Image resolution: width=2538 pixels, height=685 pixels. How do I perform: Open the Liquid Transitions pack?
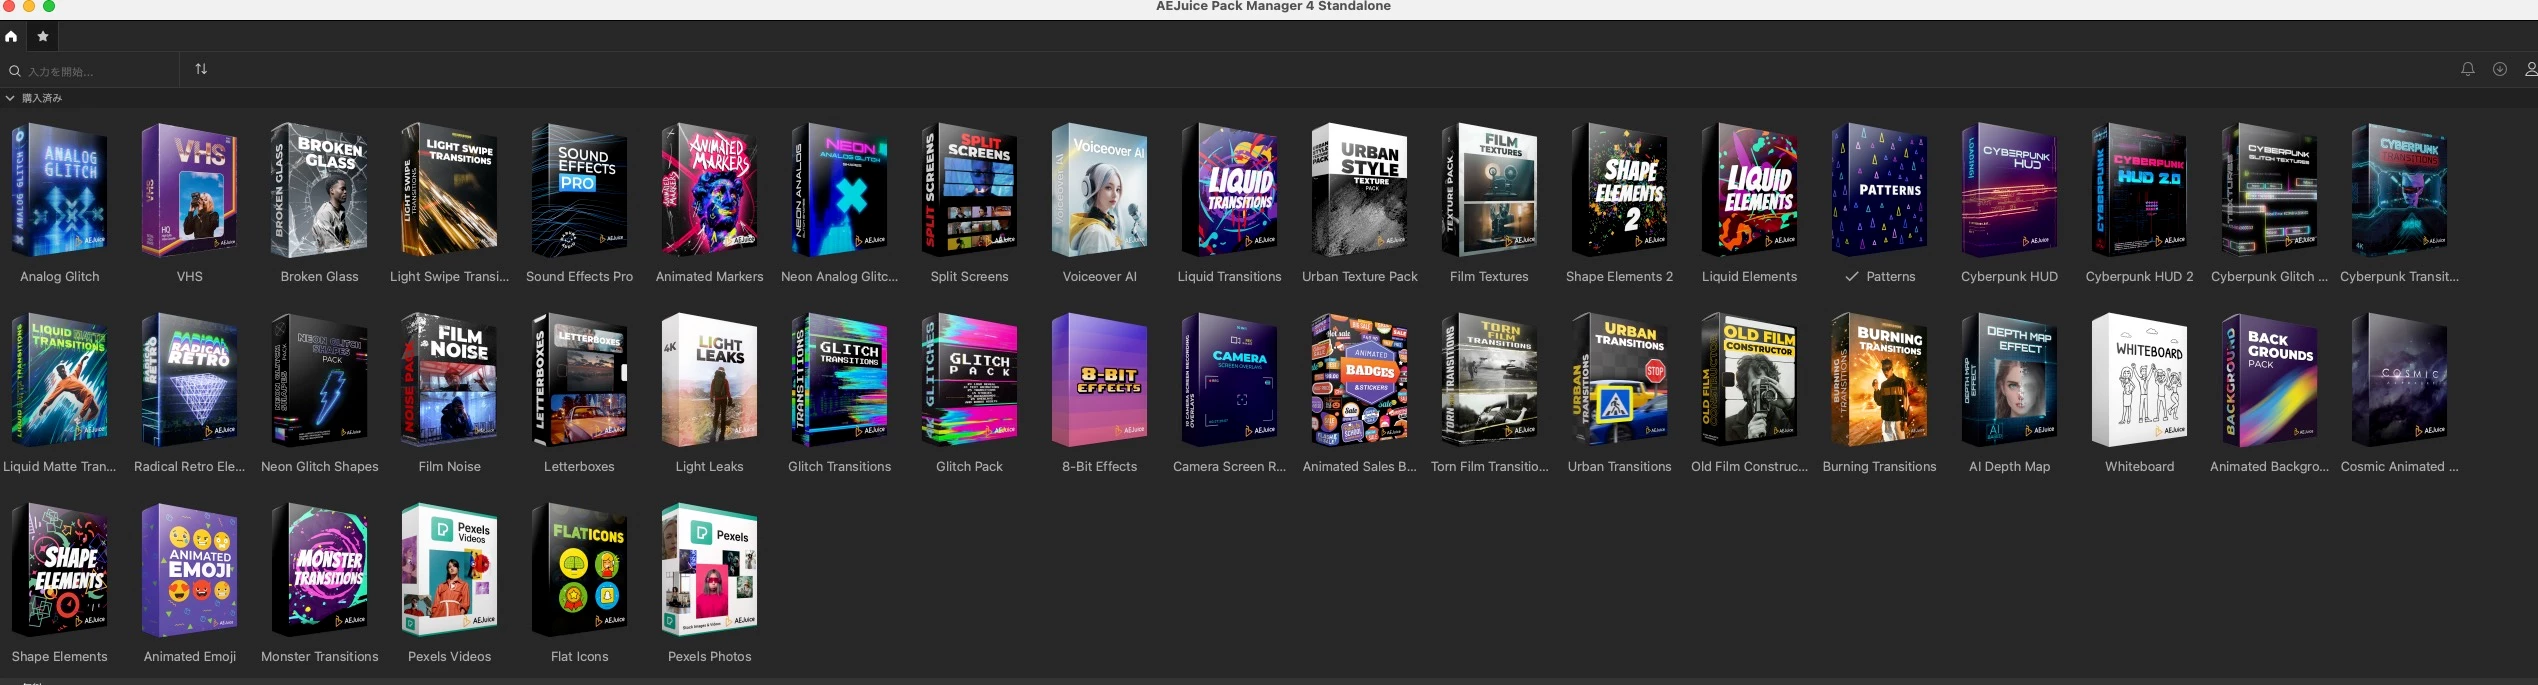[1230, 190]
